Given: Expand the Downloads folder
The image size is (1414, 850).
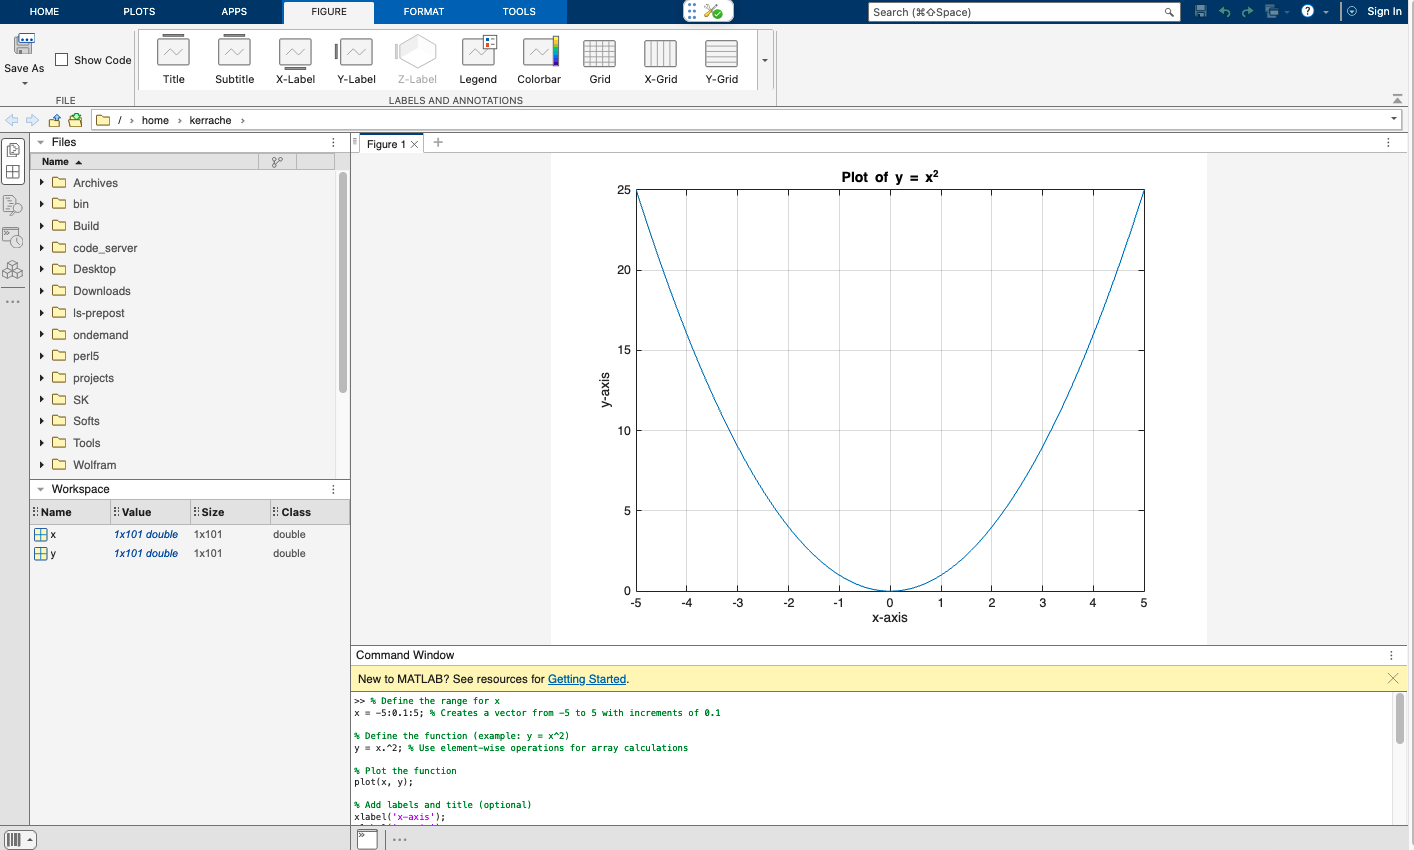Looking at the screenshot, I should coord(42,291).
